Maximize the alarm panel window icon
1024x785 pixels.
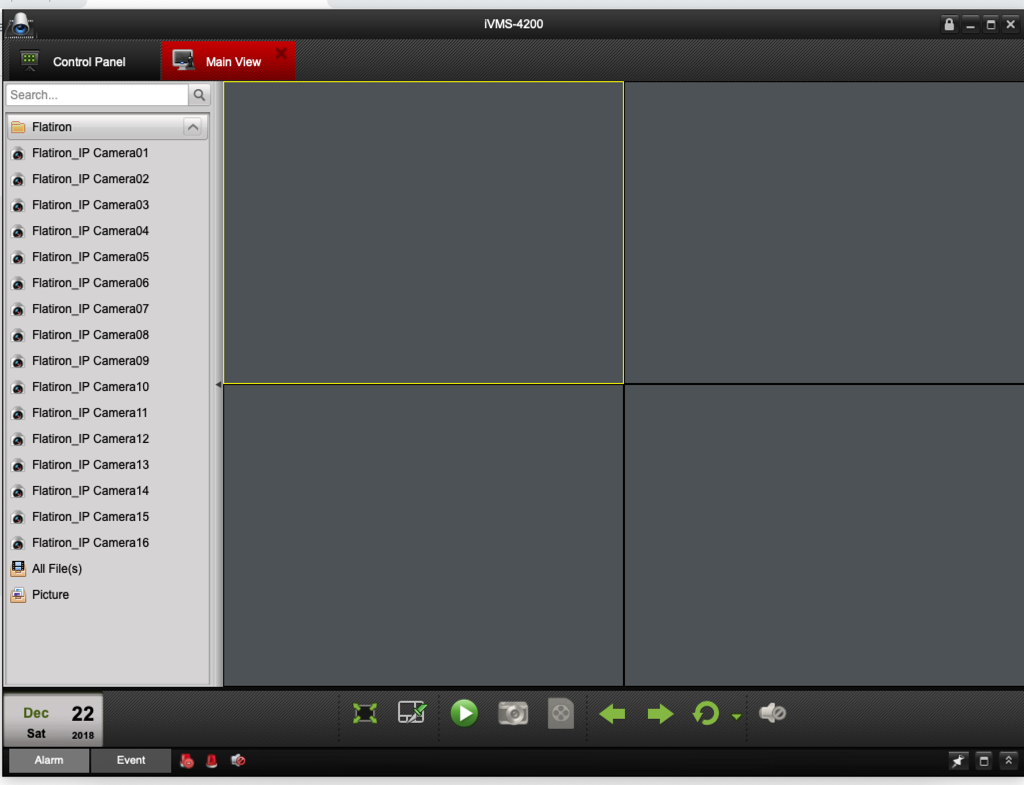click(984, 760)
